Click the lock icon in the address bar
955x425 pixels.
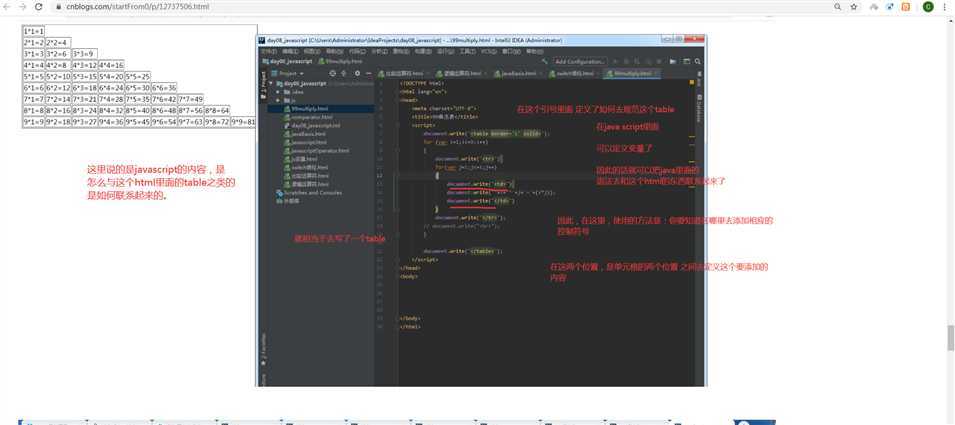[x=58, y=7]
